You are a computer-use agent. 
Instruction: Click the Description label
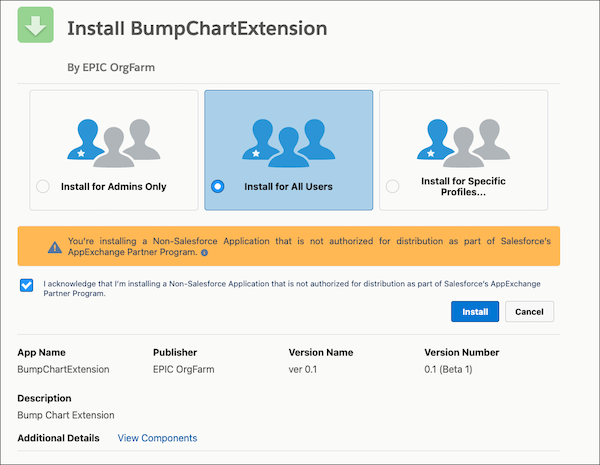click(44, 398)
